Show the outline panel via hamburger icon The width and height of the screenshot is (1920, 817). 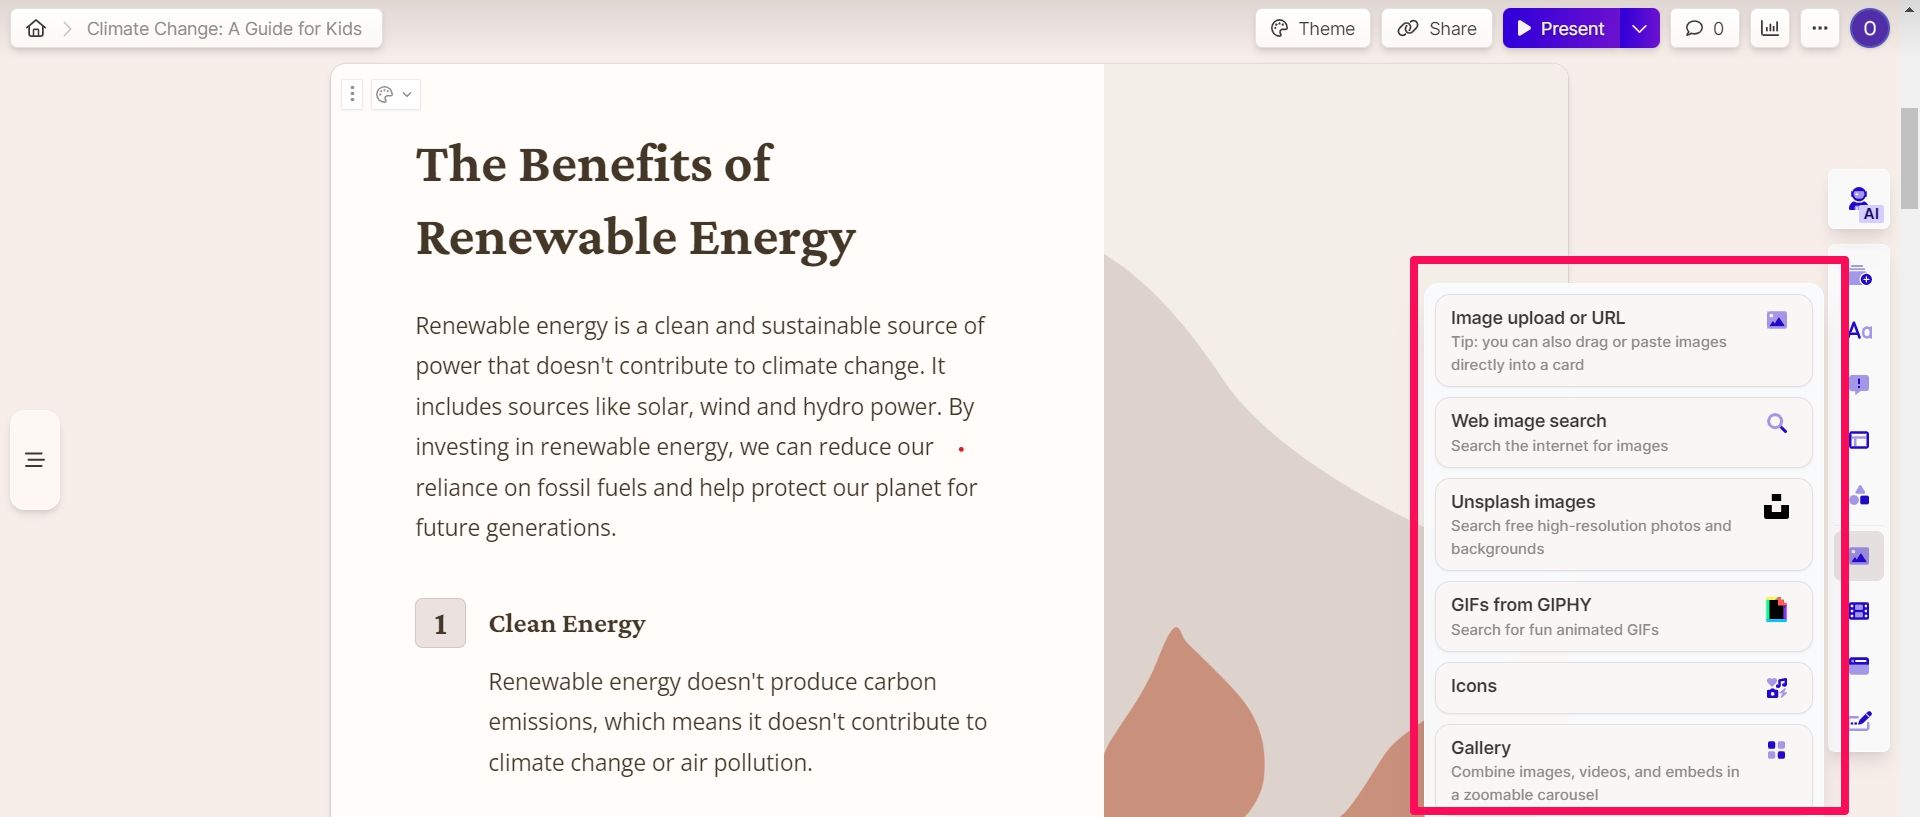(x=35, y=460)
